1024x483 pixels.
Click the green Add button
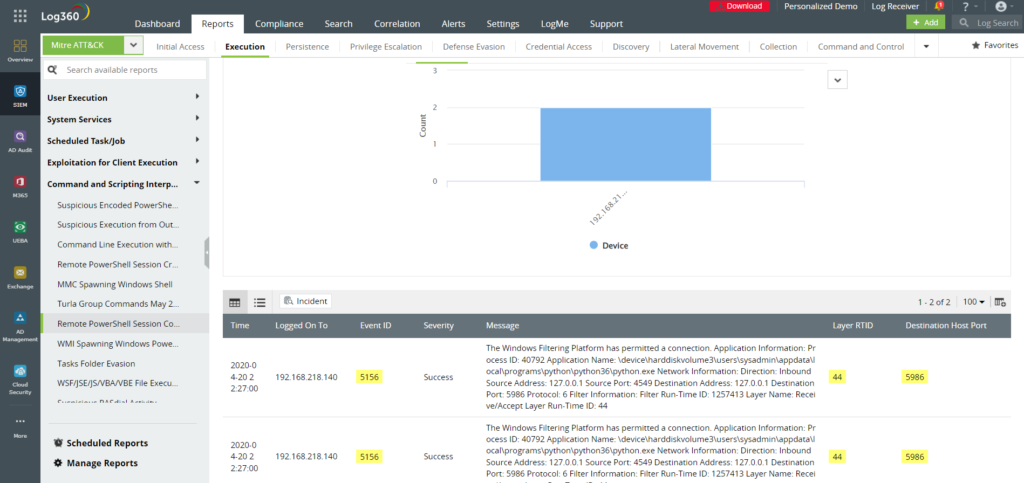(925, 22)
